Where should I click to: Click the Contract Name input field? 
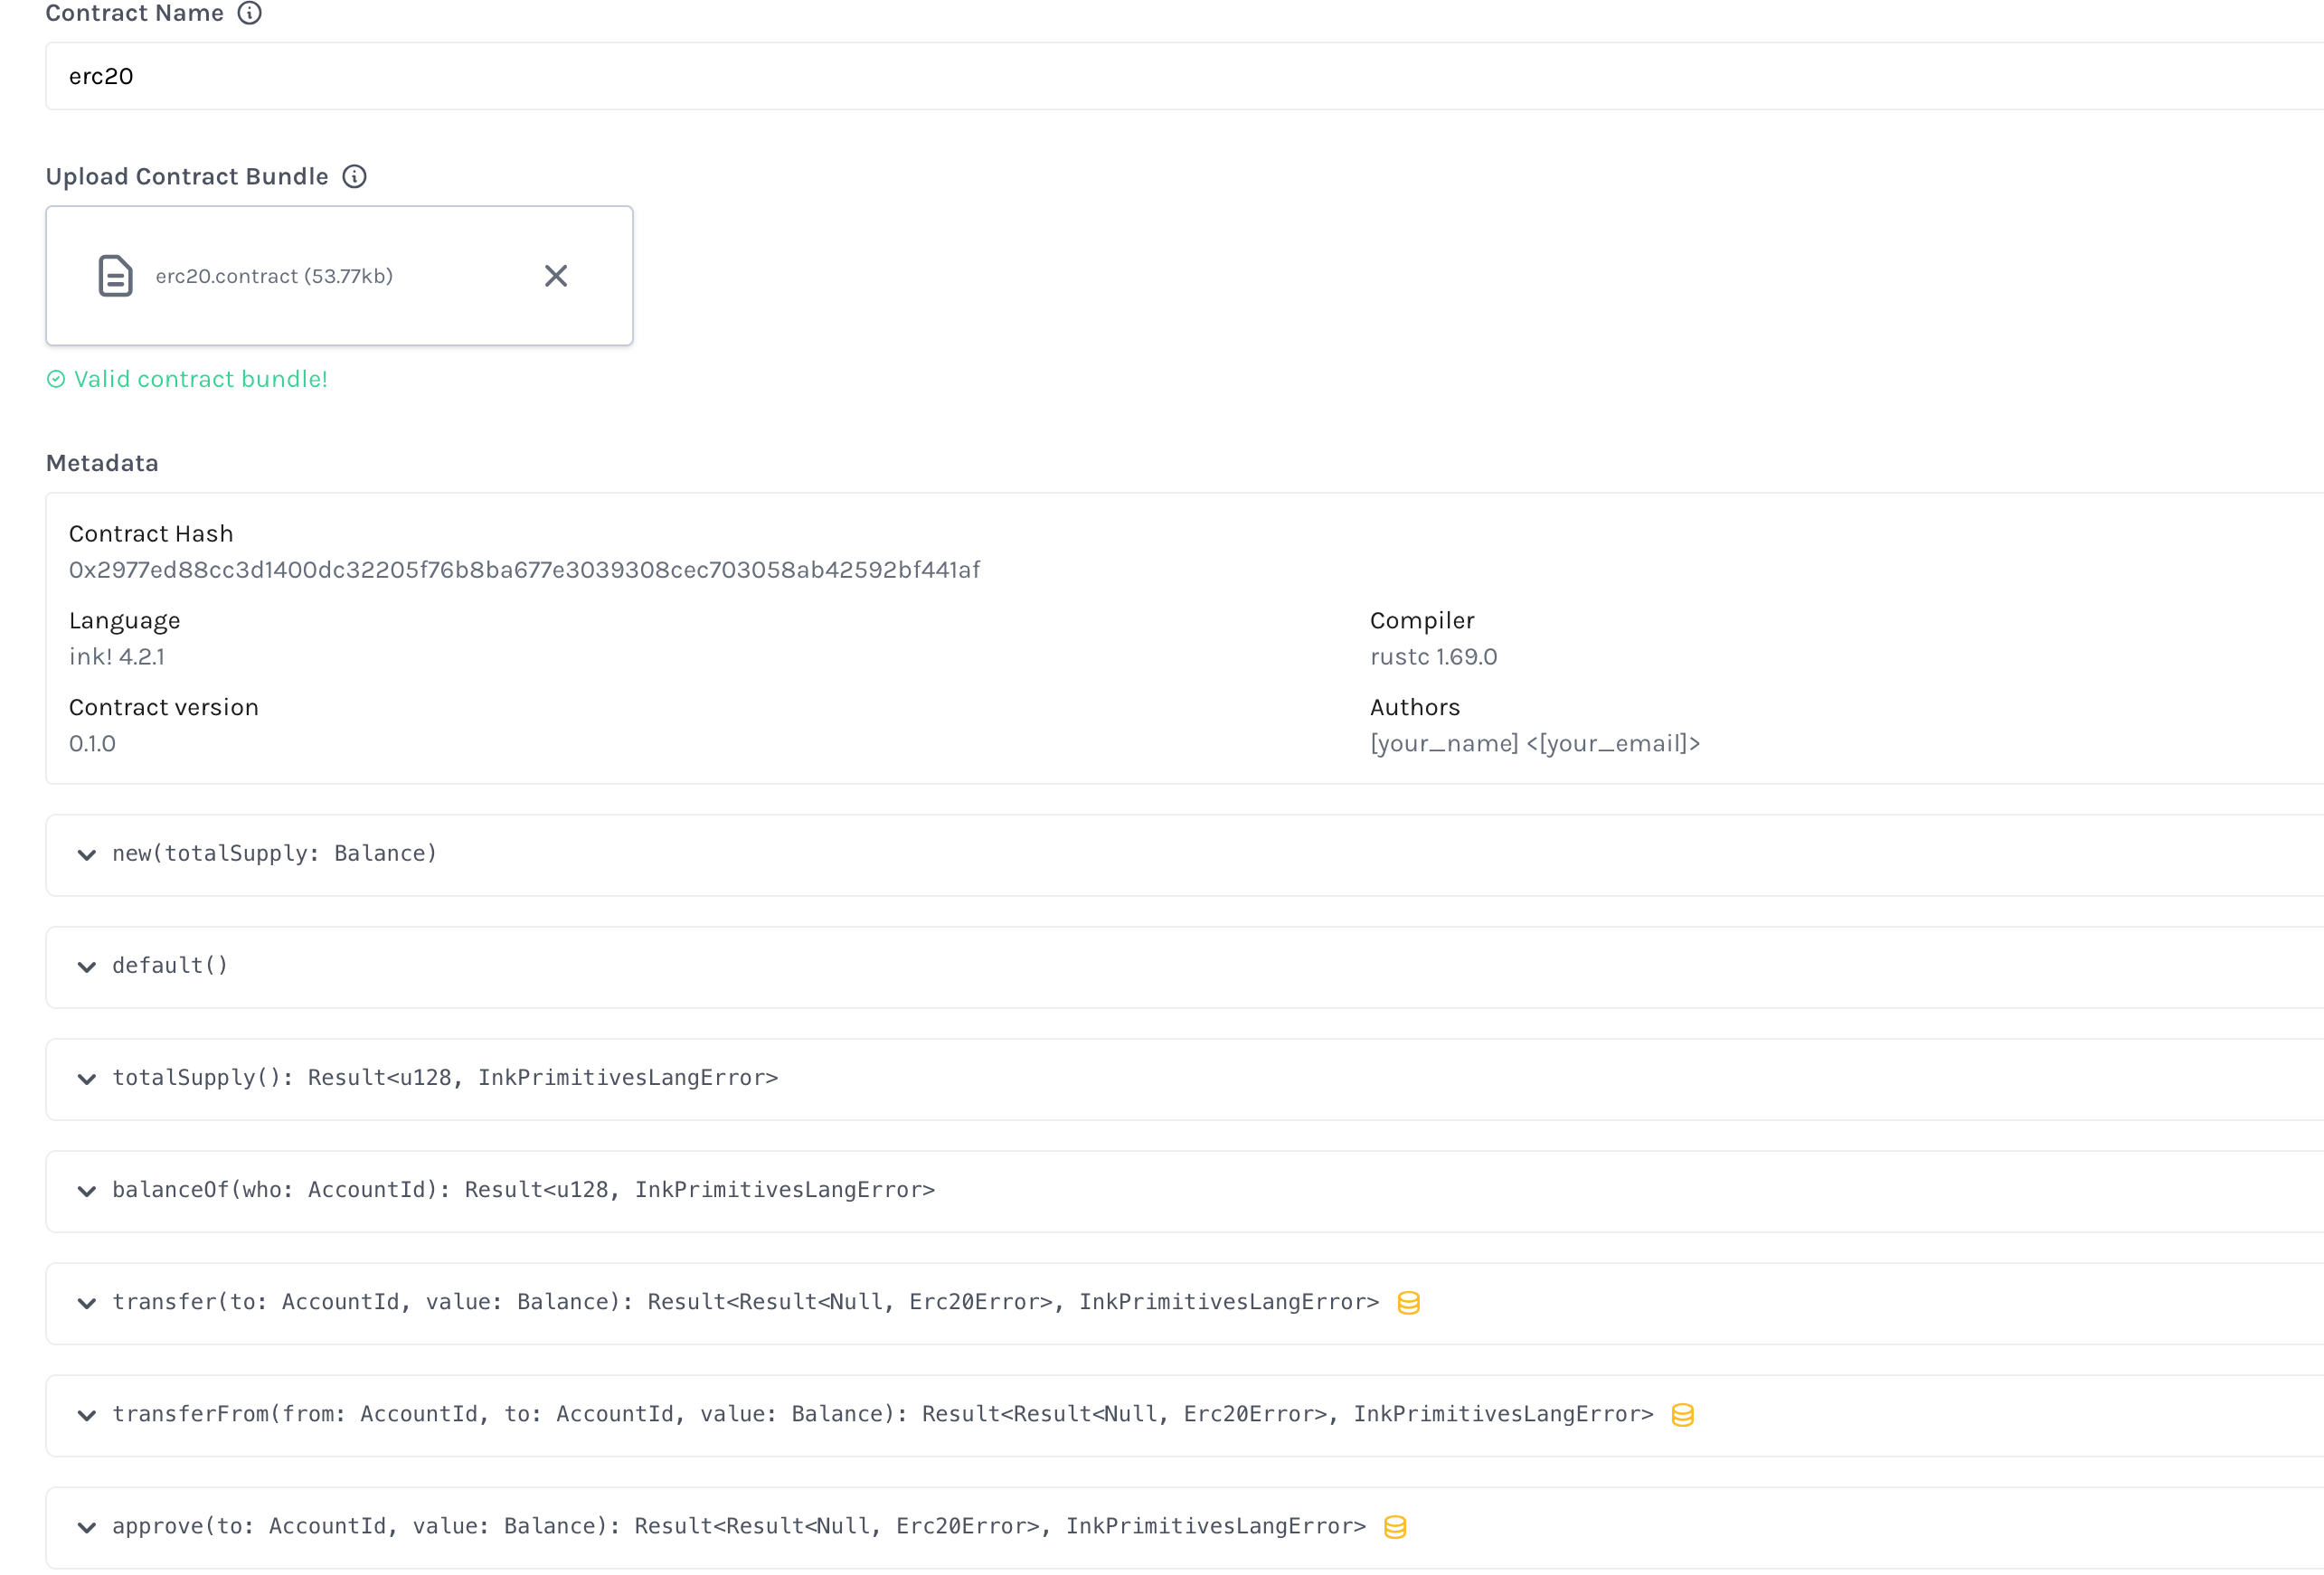pos(1180,76)
